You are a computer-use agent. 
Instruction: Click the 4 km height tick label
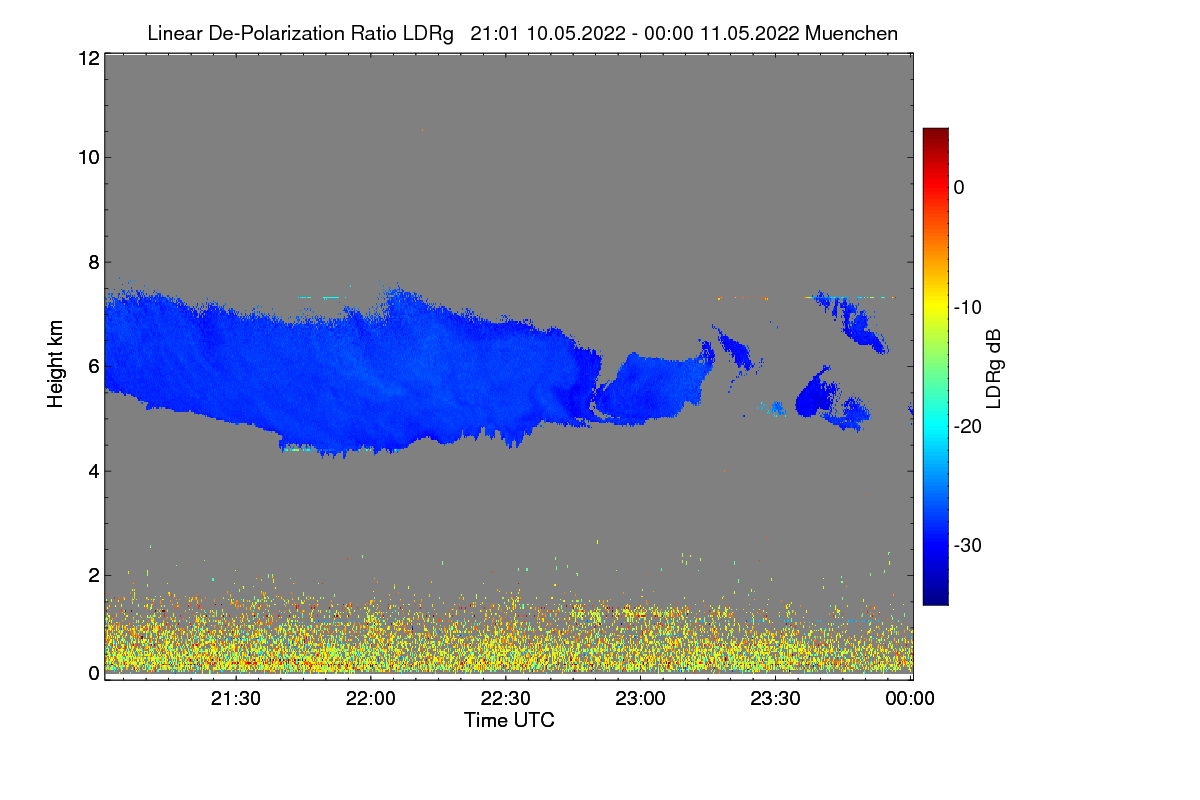click(93, 471)
